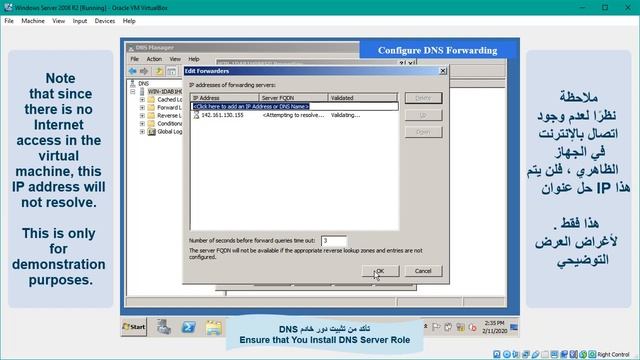Click the Up one level folder icon
640x360 pixels.
click(159, 71)
